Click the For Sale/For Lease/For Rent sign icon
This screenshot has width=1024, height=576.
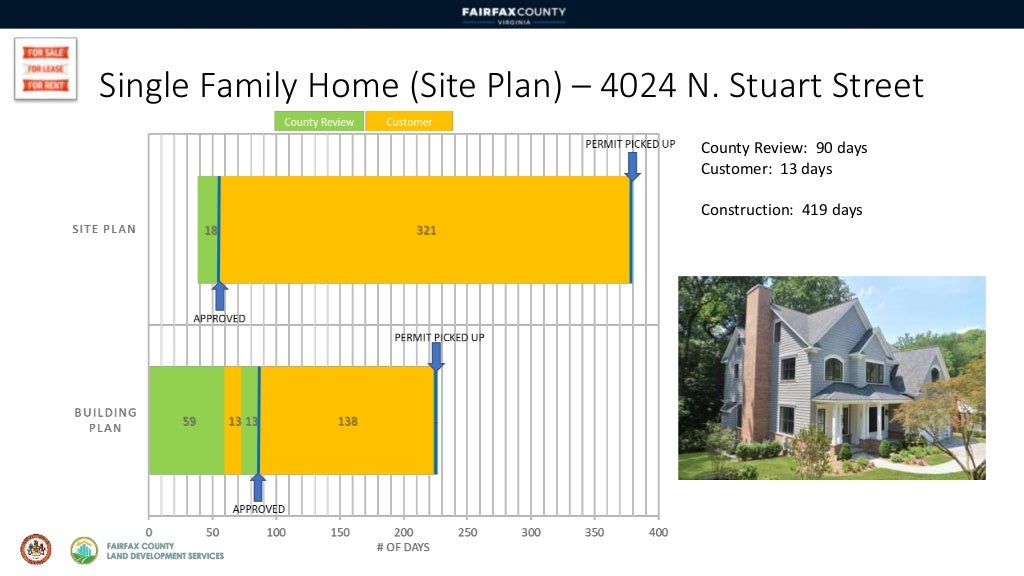[46, 69]
